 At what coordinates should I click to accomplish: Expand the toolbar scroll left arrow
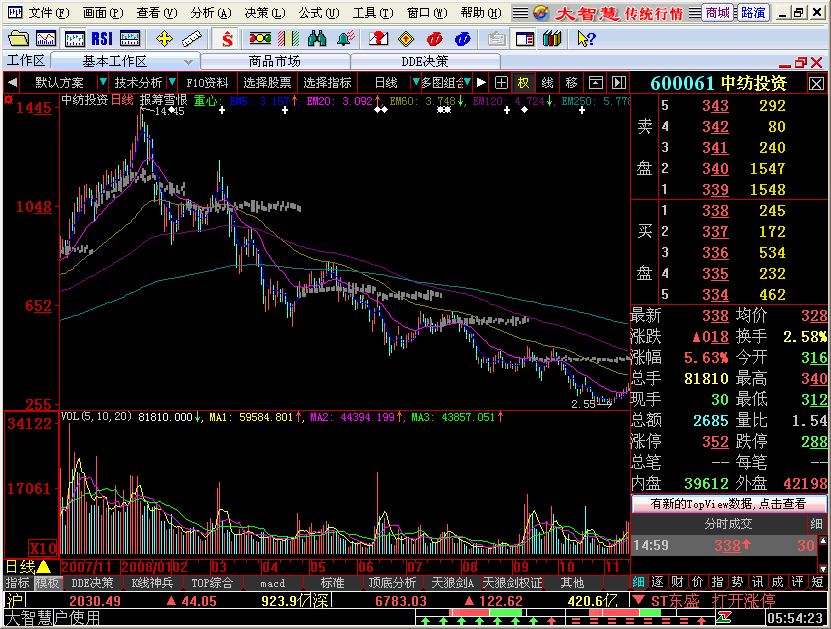(x=12, y=83)
